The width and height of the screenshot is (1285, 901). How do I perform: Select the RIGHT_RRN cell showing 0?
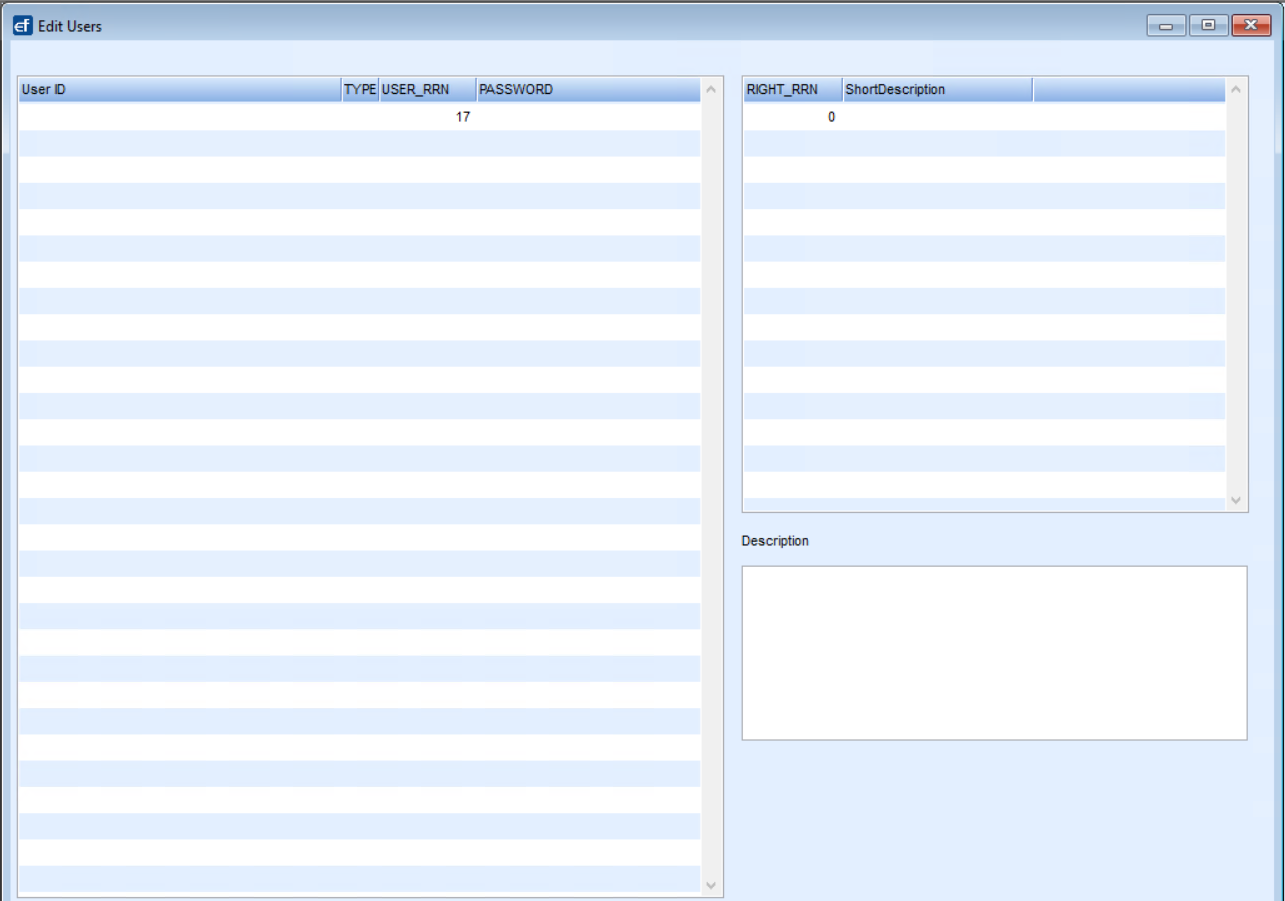tap(793, 117)
